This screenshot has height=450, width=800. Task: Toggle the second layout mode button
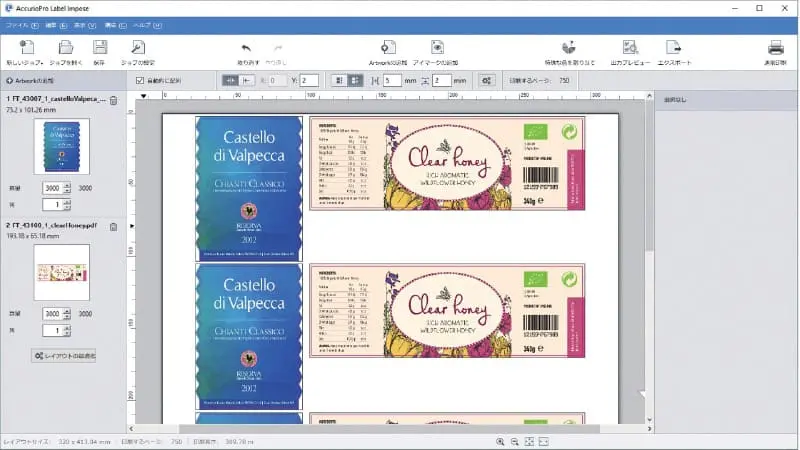(x=355, y=80)
